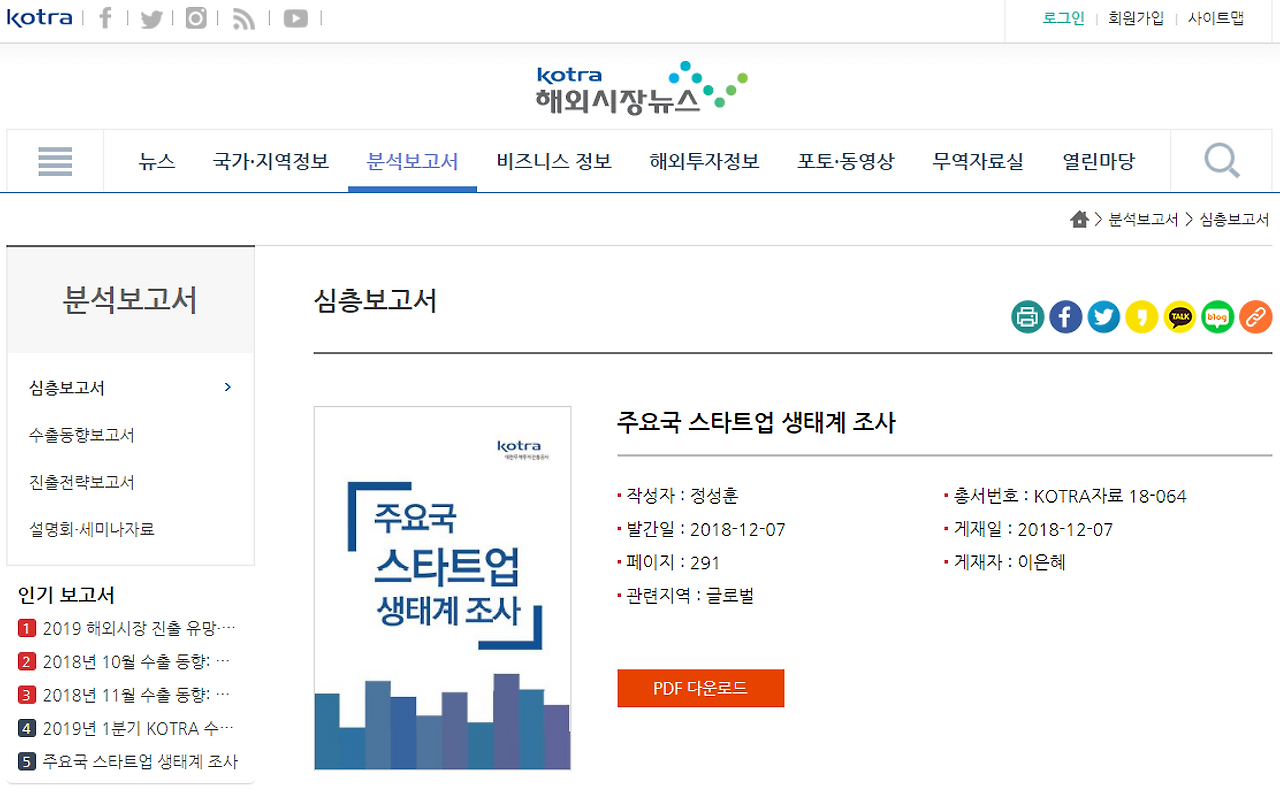Share the report via the Twitter icon
Screen dimensions: 1280x797
pyautogui.click(x=1103, y=317)
